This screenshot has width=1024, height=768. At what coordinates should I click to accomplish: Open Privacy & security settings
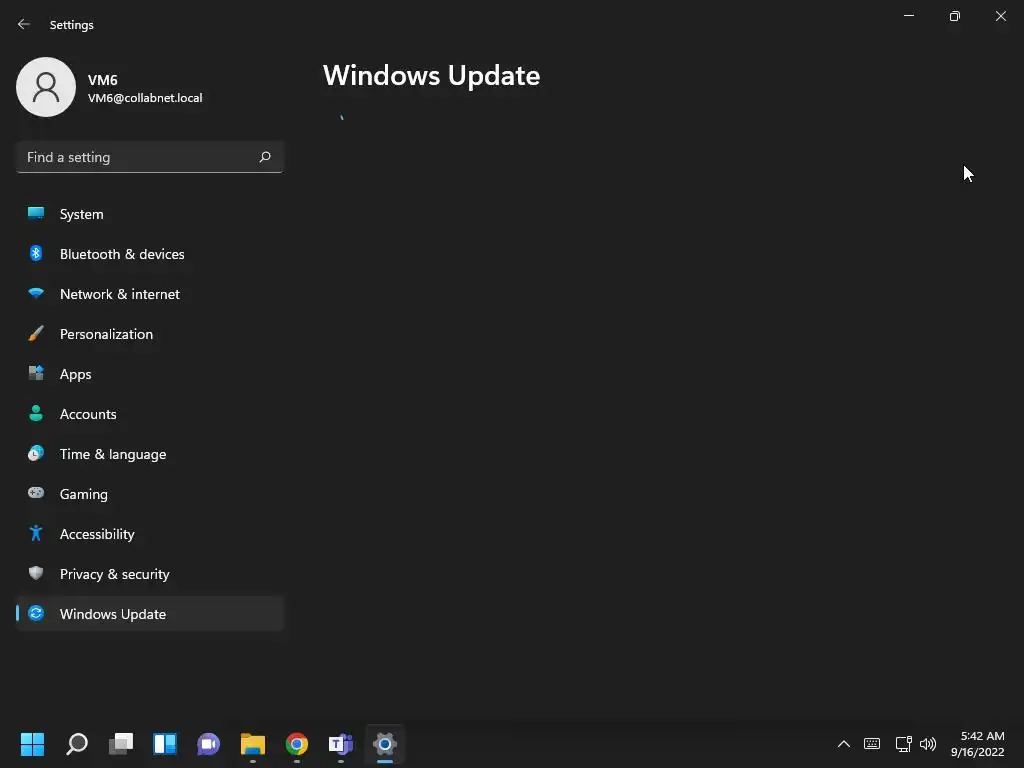[x=150, y=574]
